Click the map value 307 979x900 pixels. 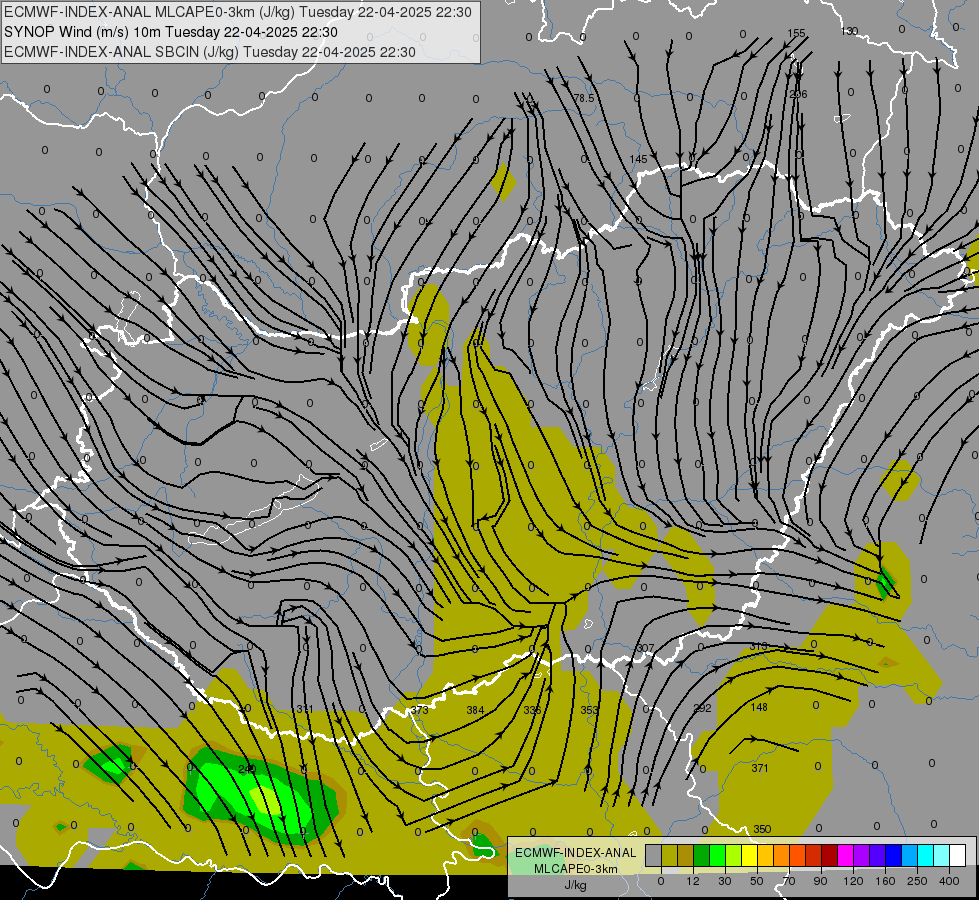pos(645,648)
